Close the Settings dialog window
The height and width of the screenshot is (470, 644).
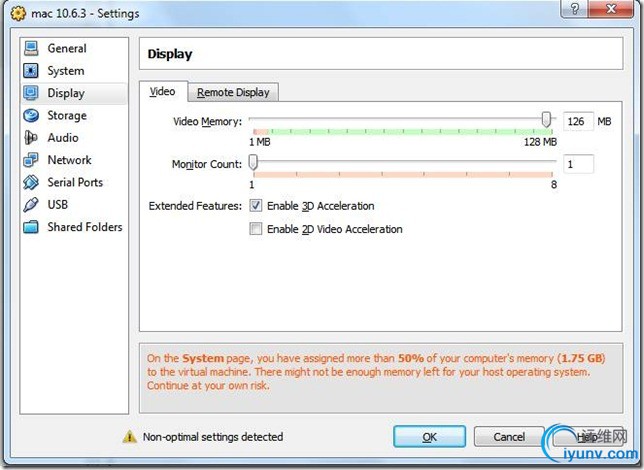611,9
